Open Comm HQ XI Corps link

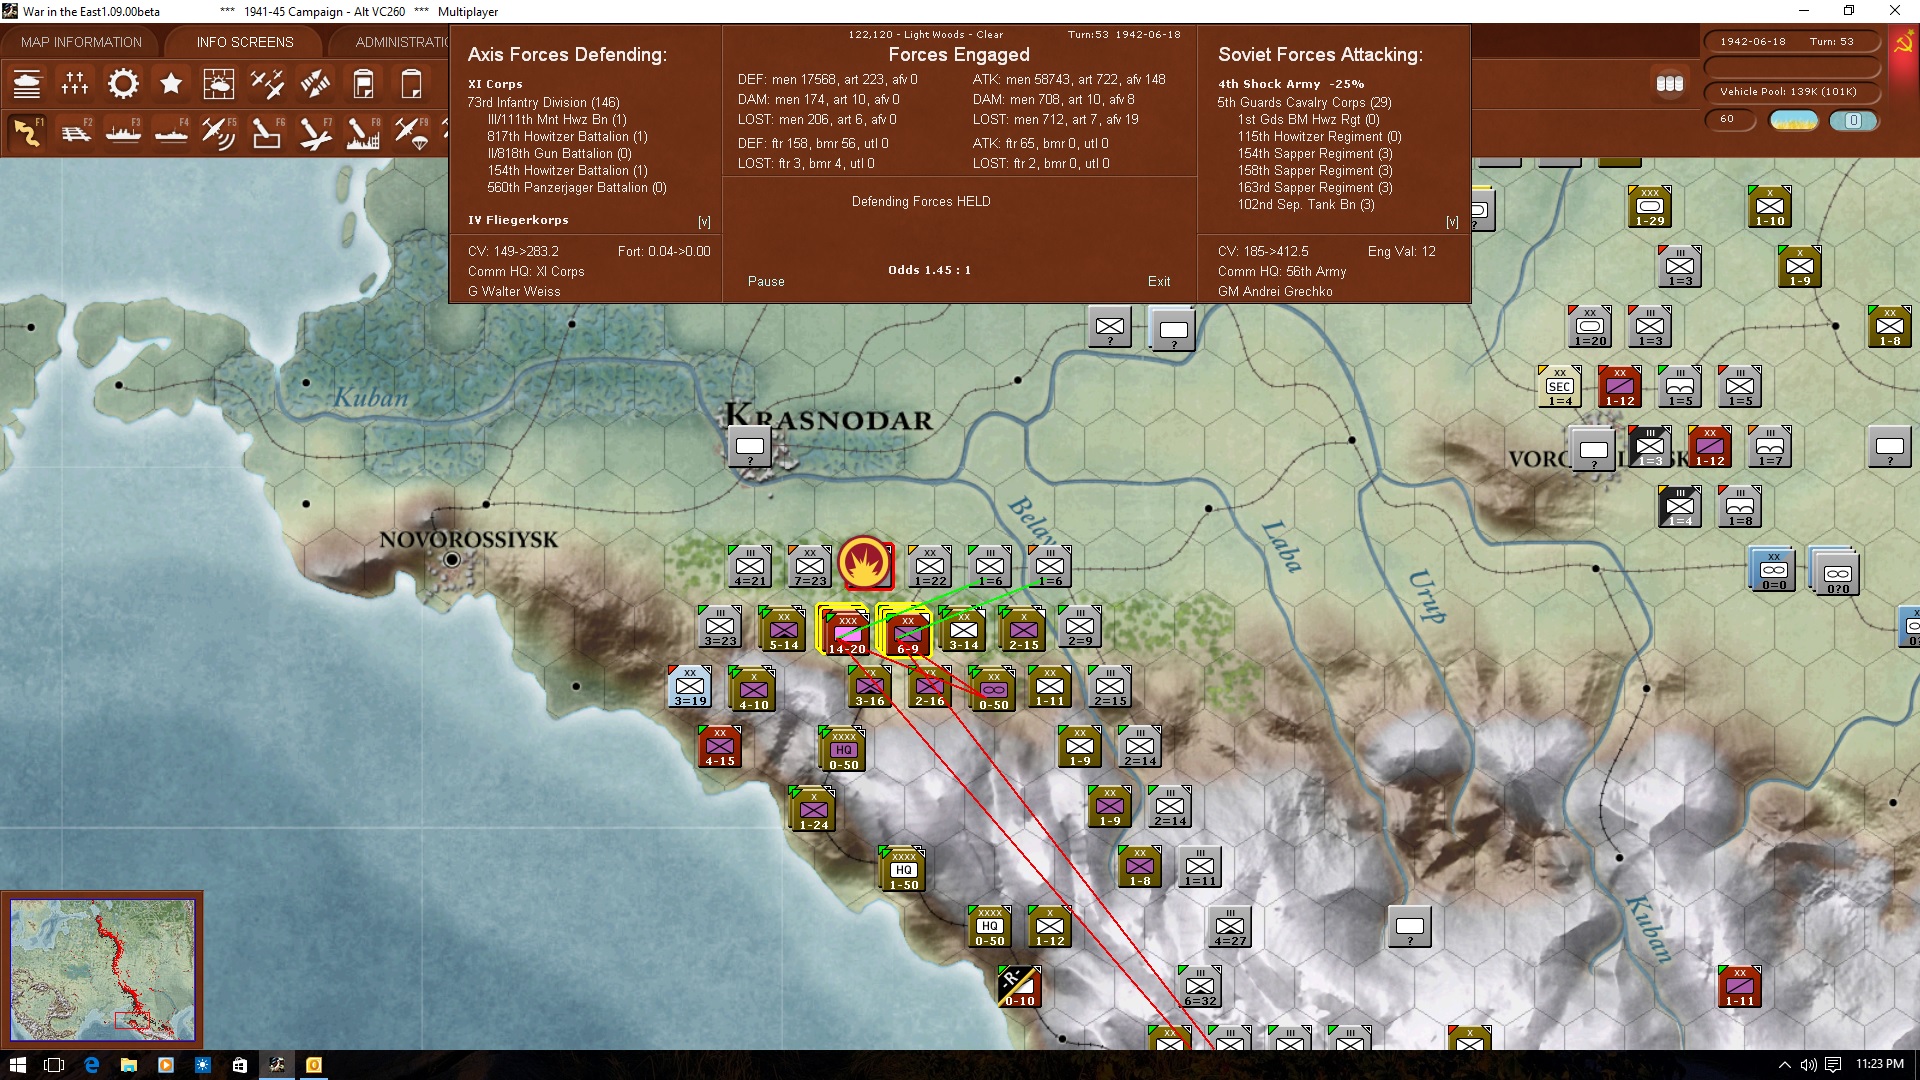526,271
